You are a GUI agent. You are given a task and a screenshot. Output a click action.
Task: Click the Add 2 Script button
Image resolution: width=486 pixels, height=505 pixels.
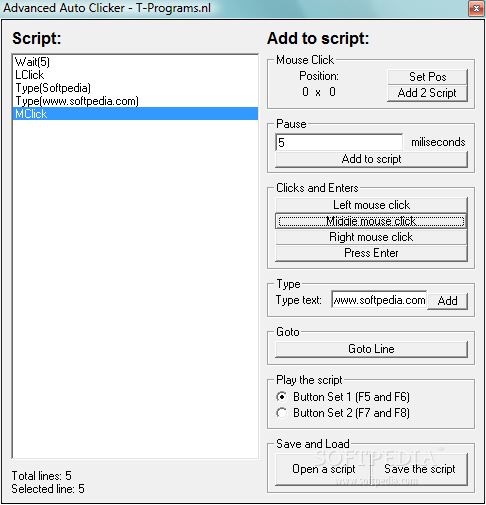[427, 93]
